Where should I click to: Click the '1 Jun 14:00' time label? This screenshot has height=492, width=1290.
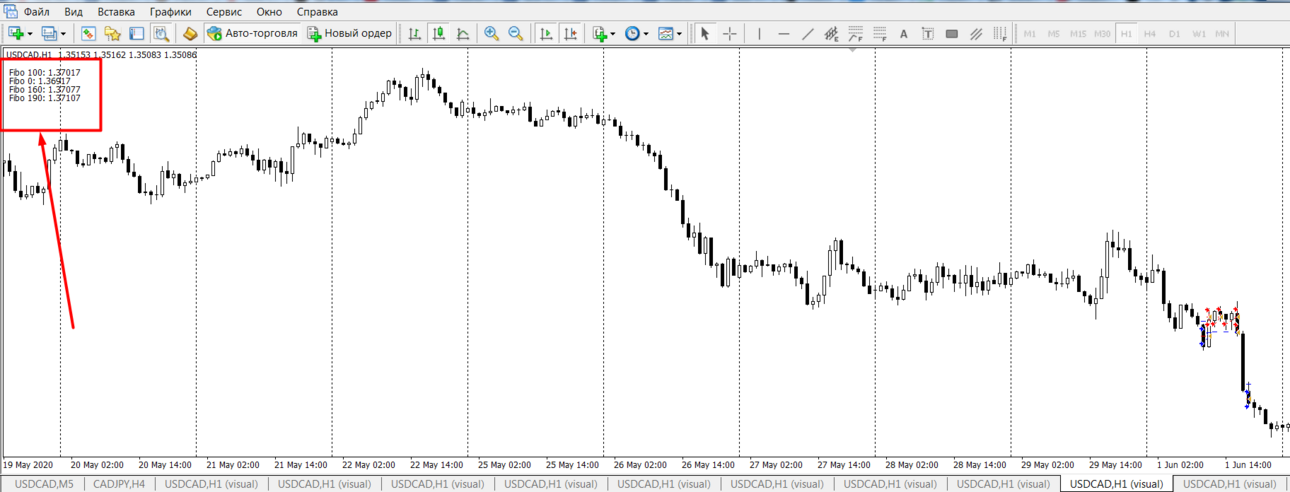coord(1248,465)
